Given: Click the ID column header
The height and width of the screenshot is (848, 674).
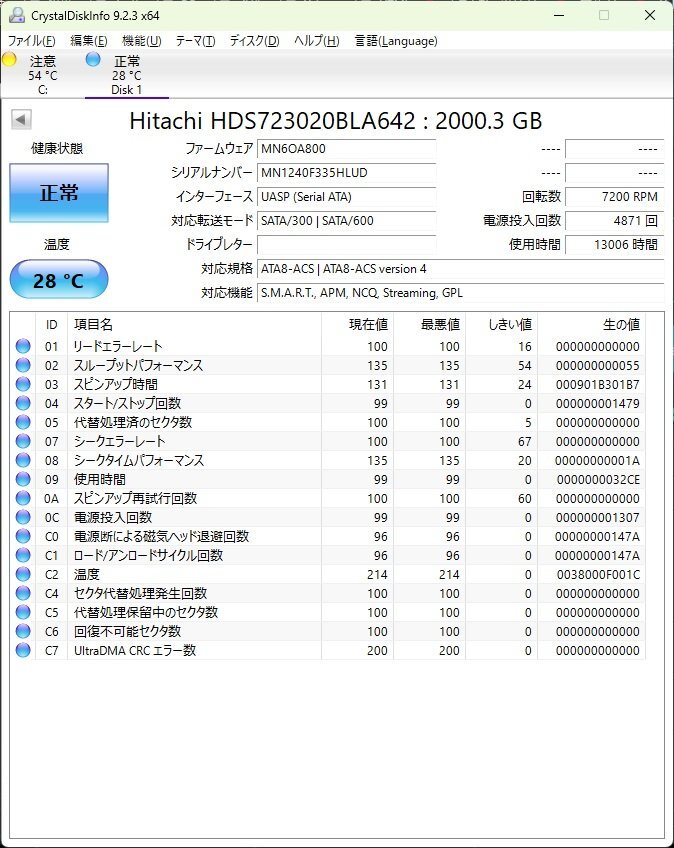Looking at the screenshot, I should click(51, 324).
